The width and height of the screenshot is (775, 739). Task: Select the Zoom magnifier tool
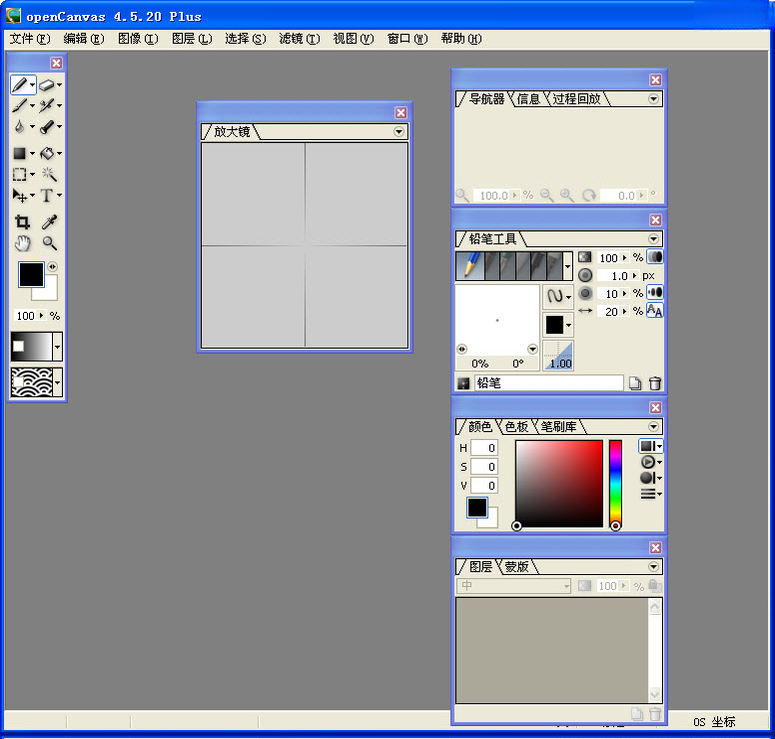coord(49,243)
